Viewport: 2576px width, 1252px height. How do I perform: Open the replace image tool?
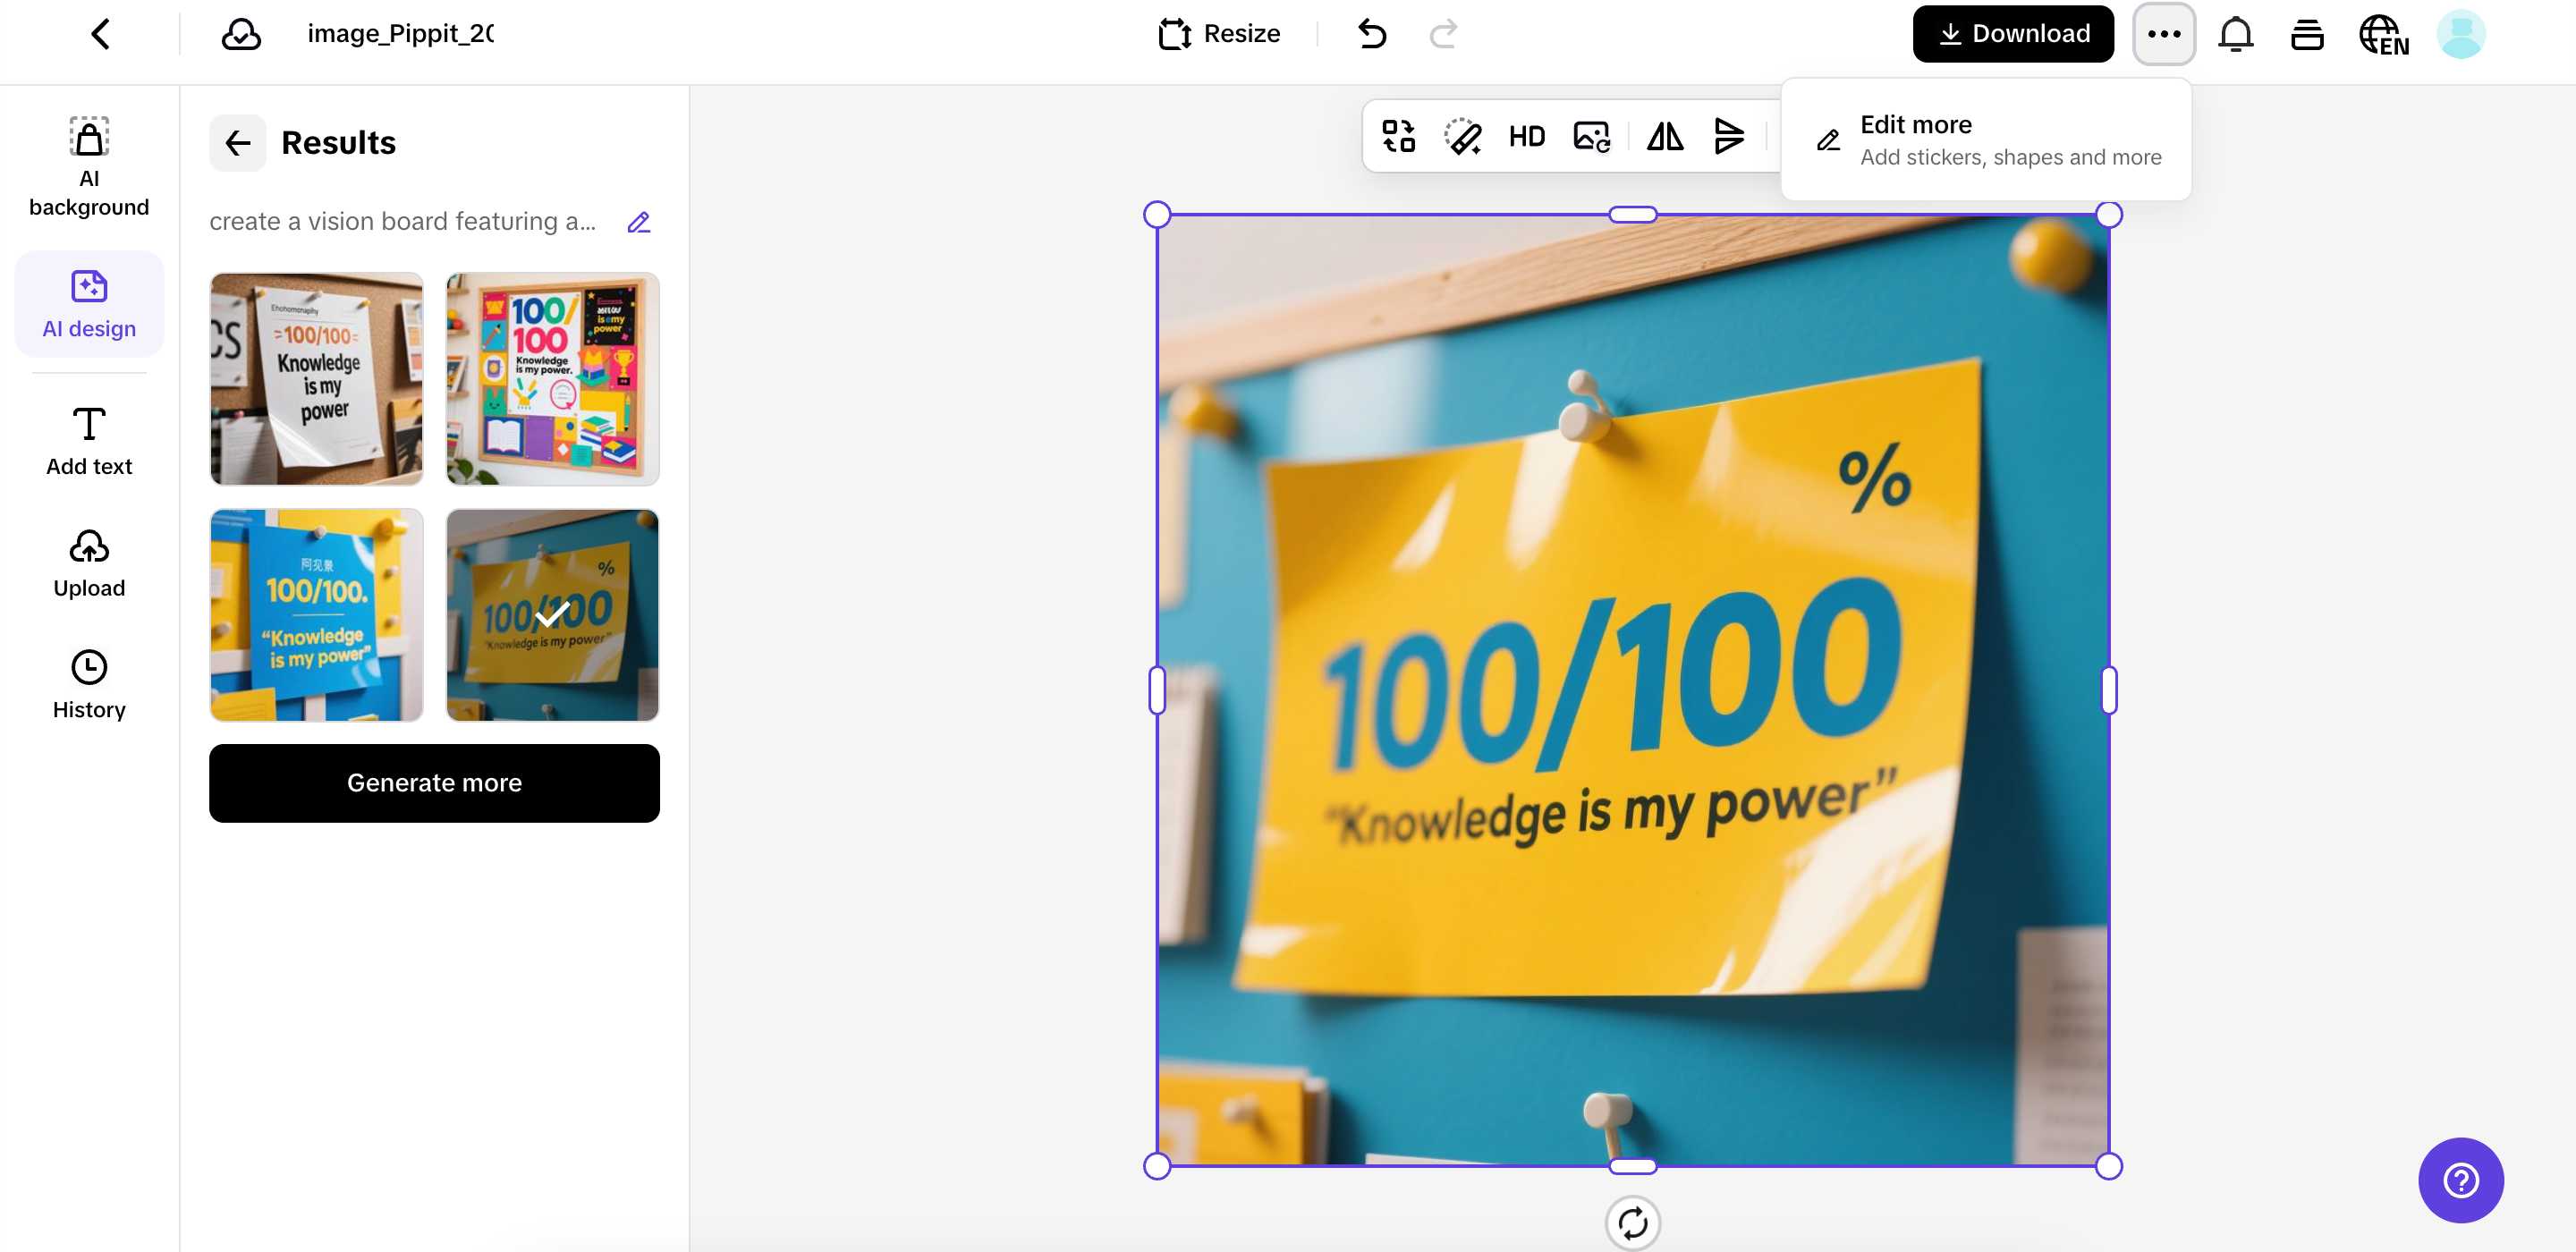[x=1591, y=136]
